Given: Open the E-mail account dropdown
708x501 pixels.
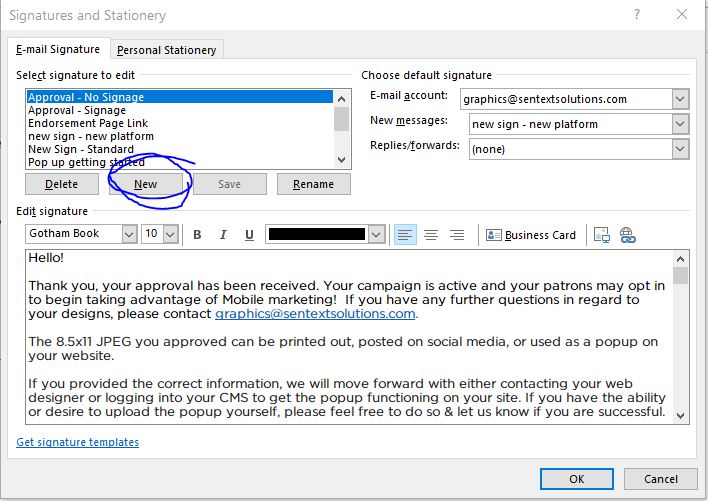Looking at the screenshot, I should pos(680,99).
